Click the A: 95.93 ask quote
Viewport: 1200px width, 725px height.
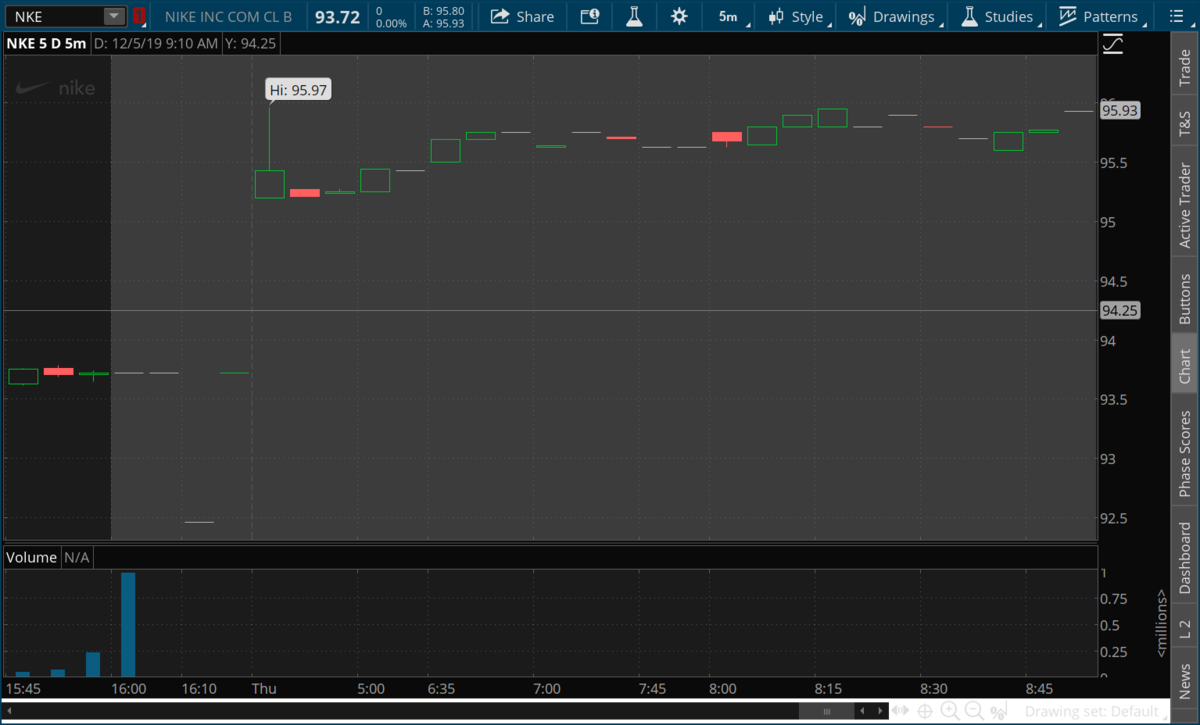click(443, 23)
